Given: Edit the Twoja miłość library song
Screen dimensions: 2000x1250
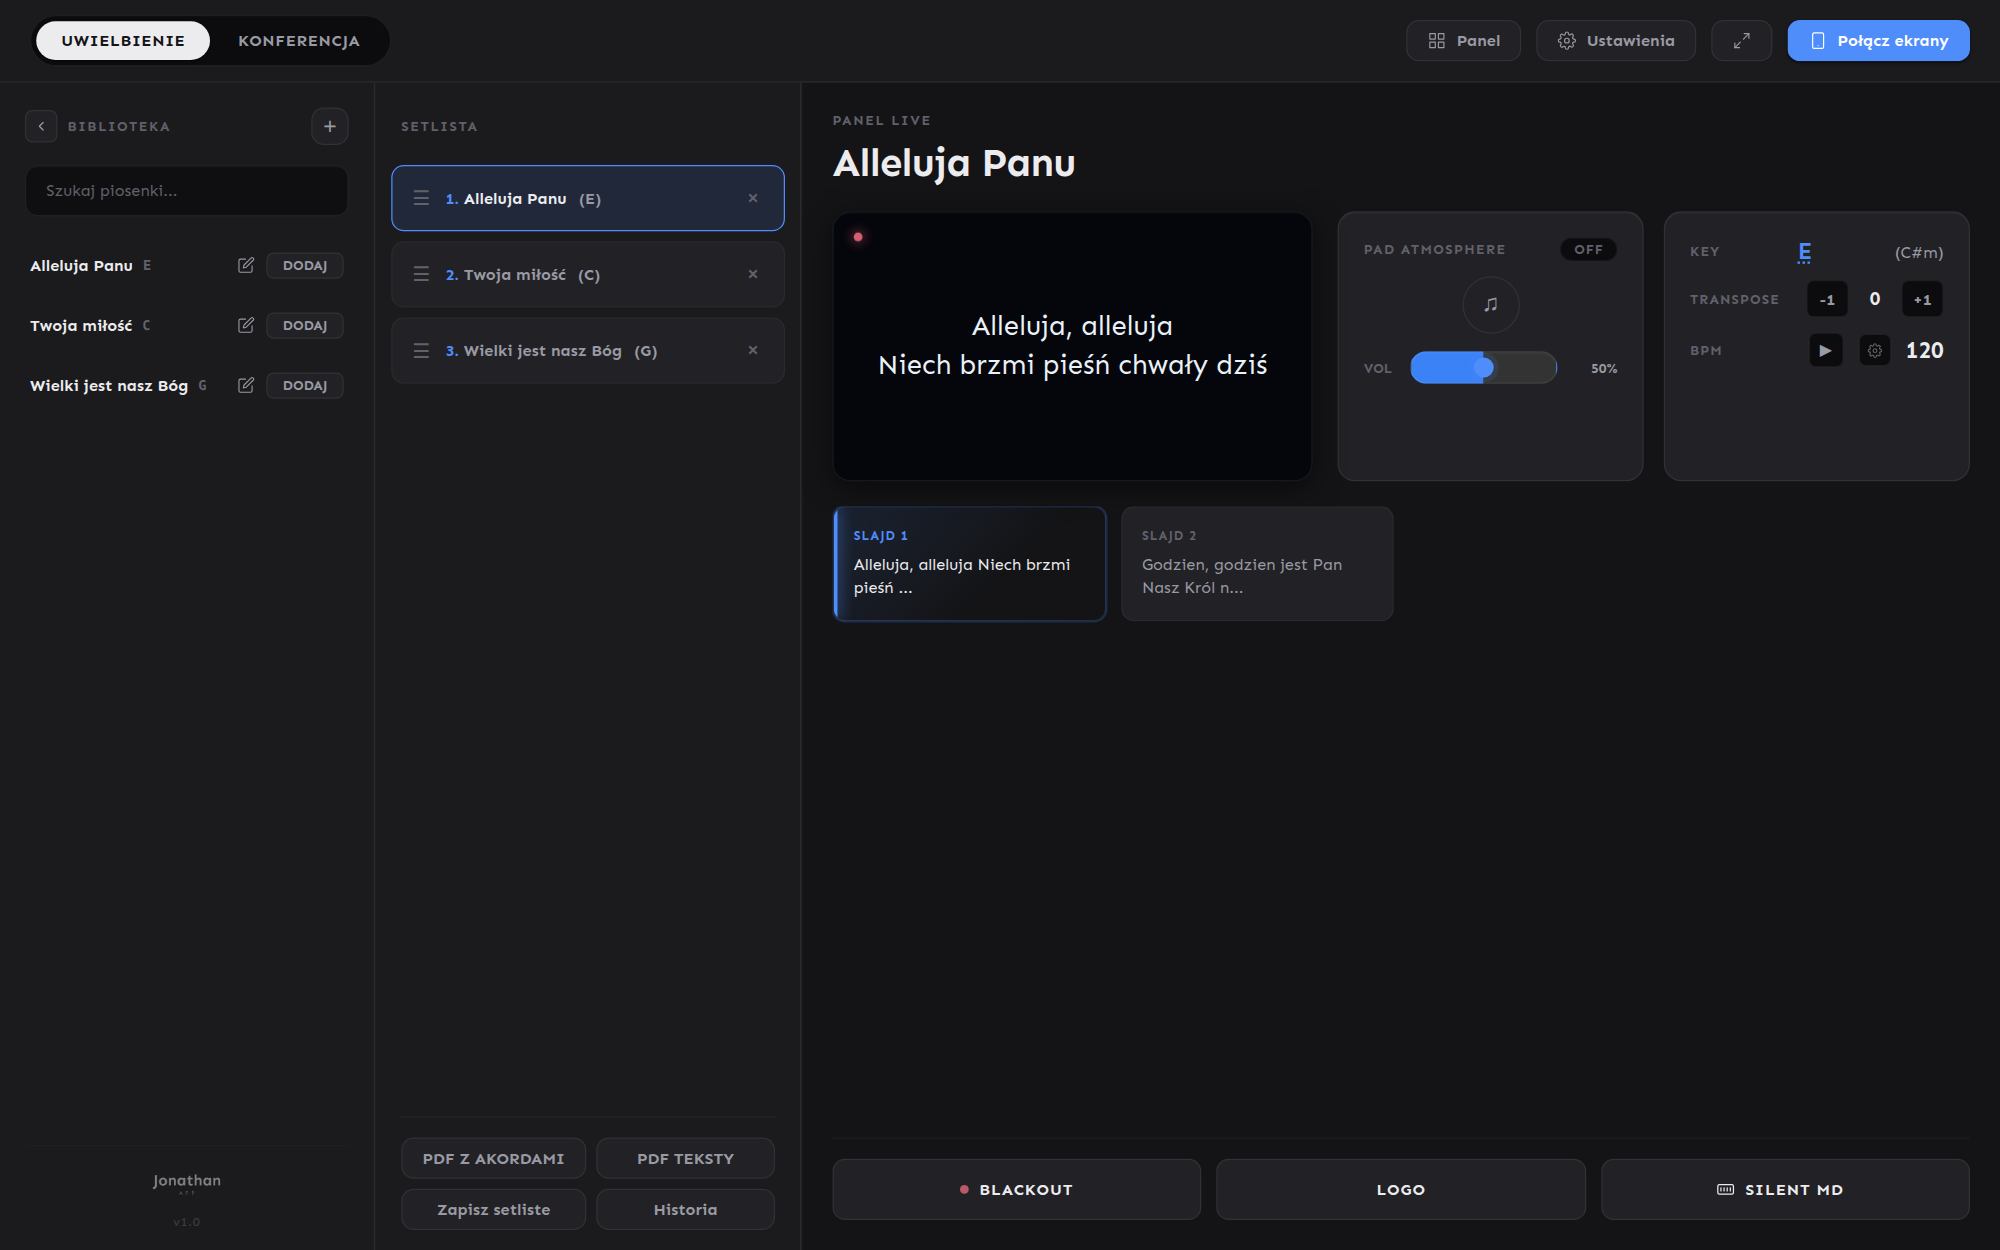Looking at the screenshot, I should tap(246, 325).
